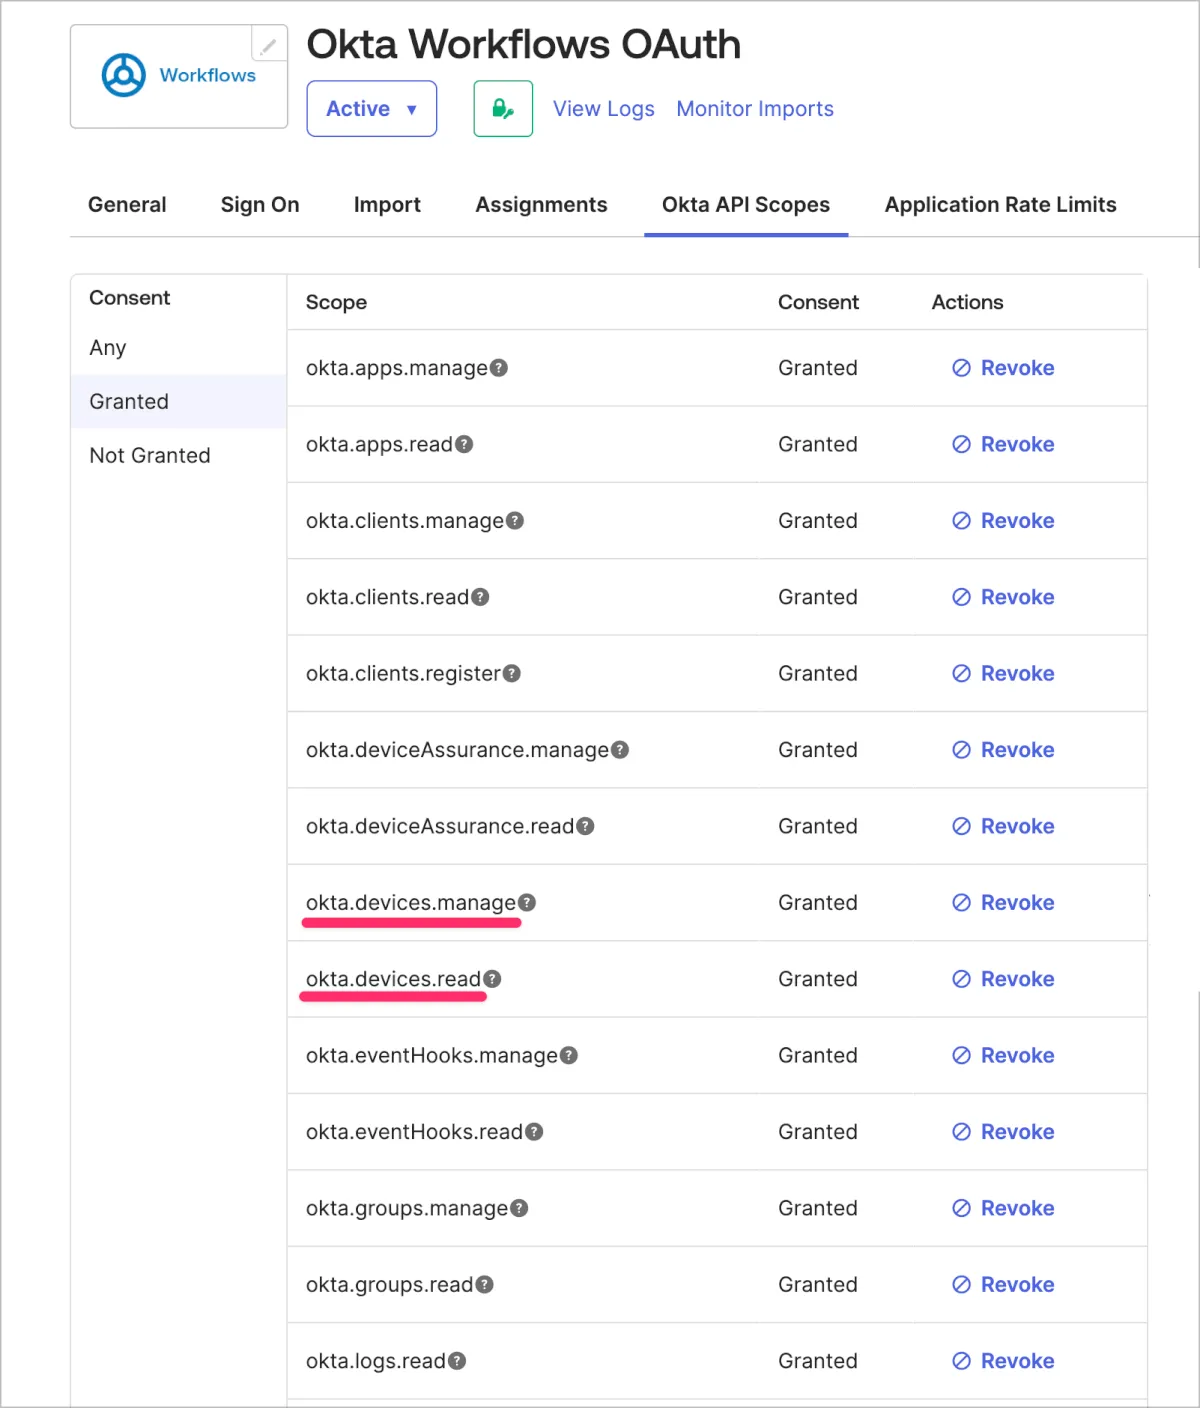Revoke the okta.devices.read scope
This screenshot has width=1200, height=1408.
(1003, 979)
